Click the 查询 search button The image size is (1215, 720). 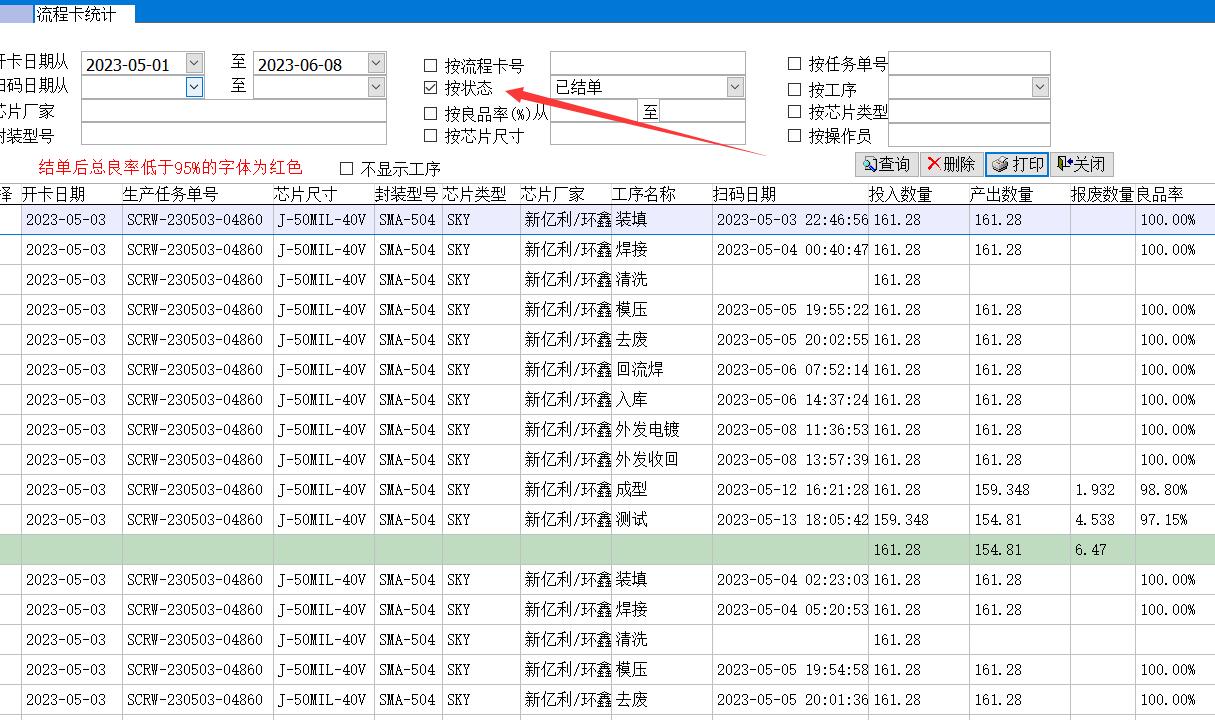886,165
